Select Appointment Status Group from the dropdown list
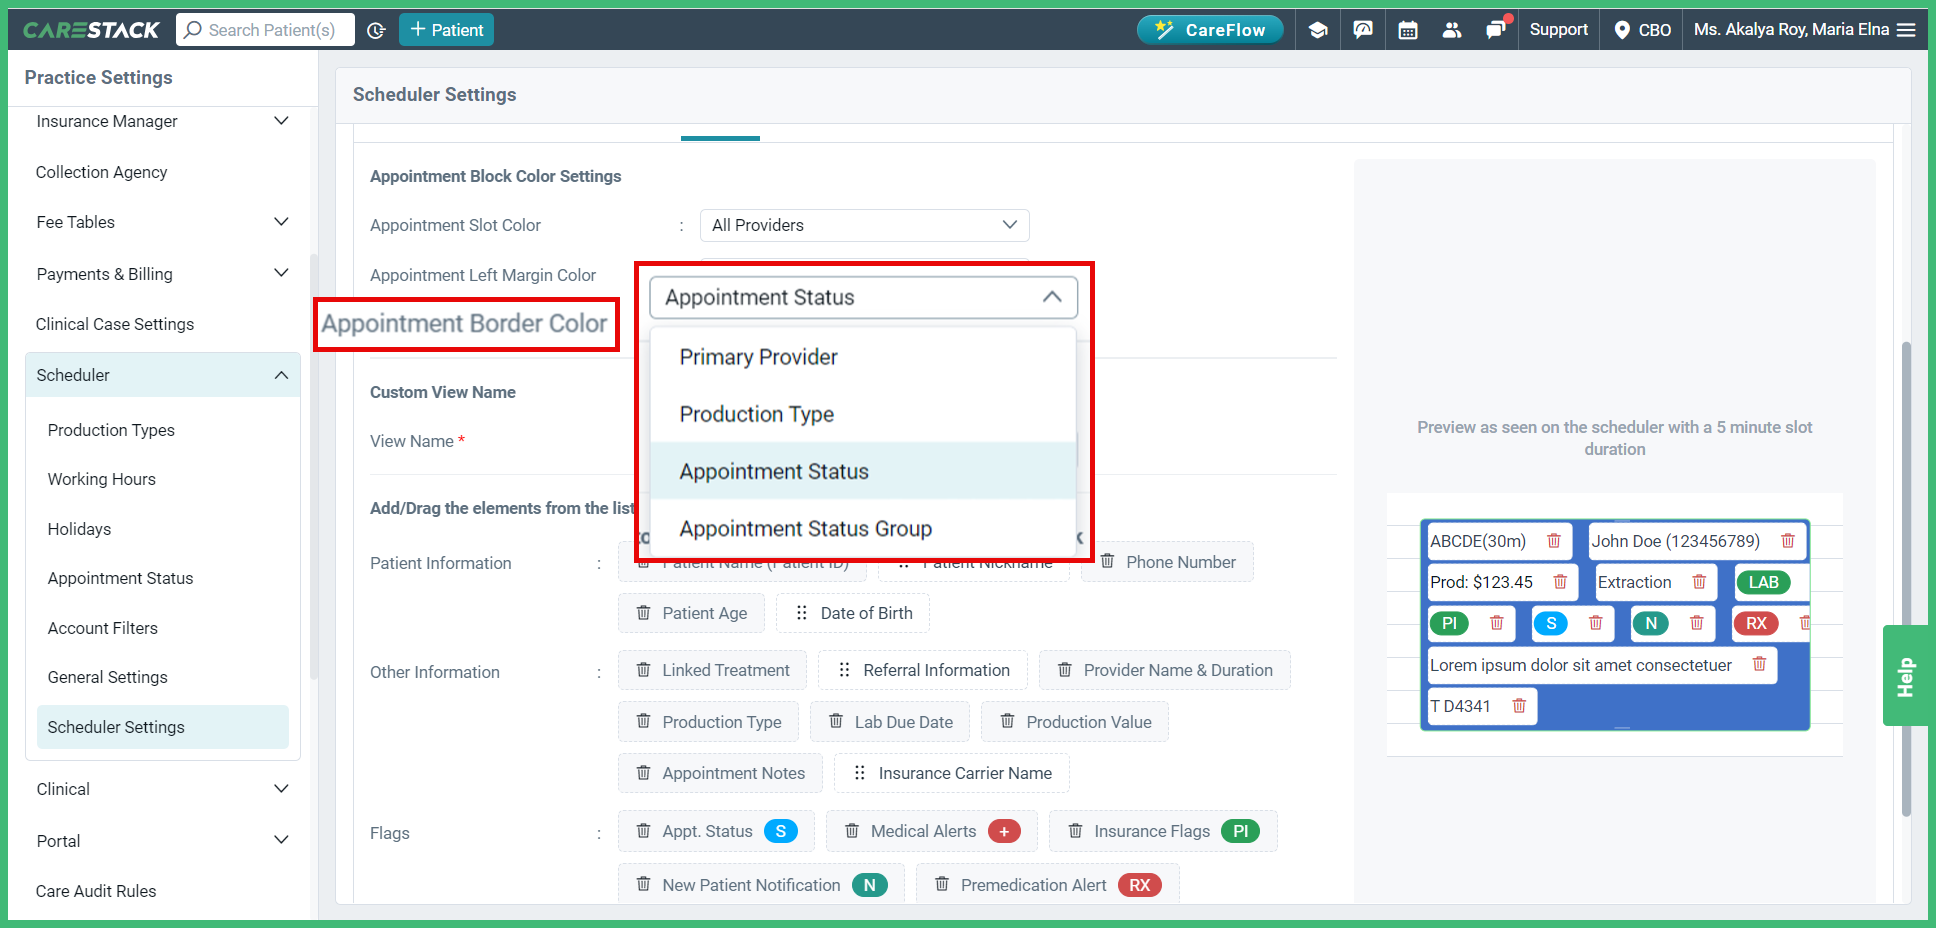 coord(805,528)
